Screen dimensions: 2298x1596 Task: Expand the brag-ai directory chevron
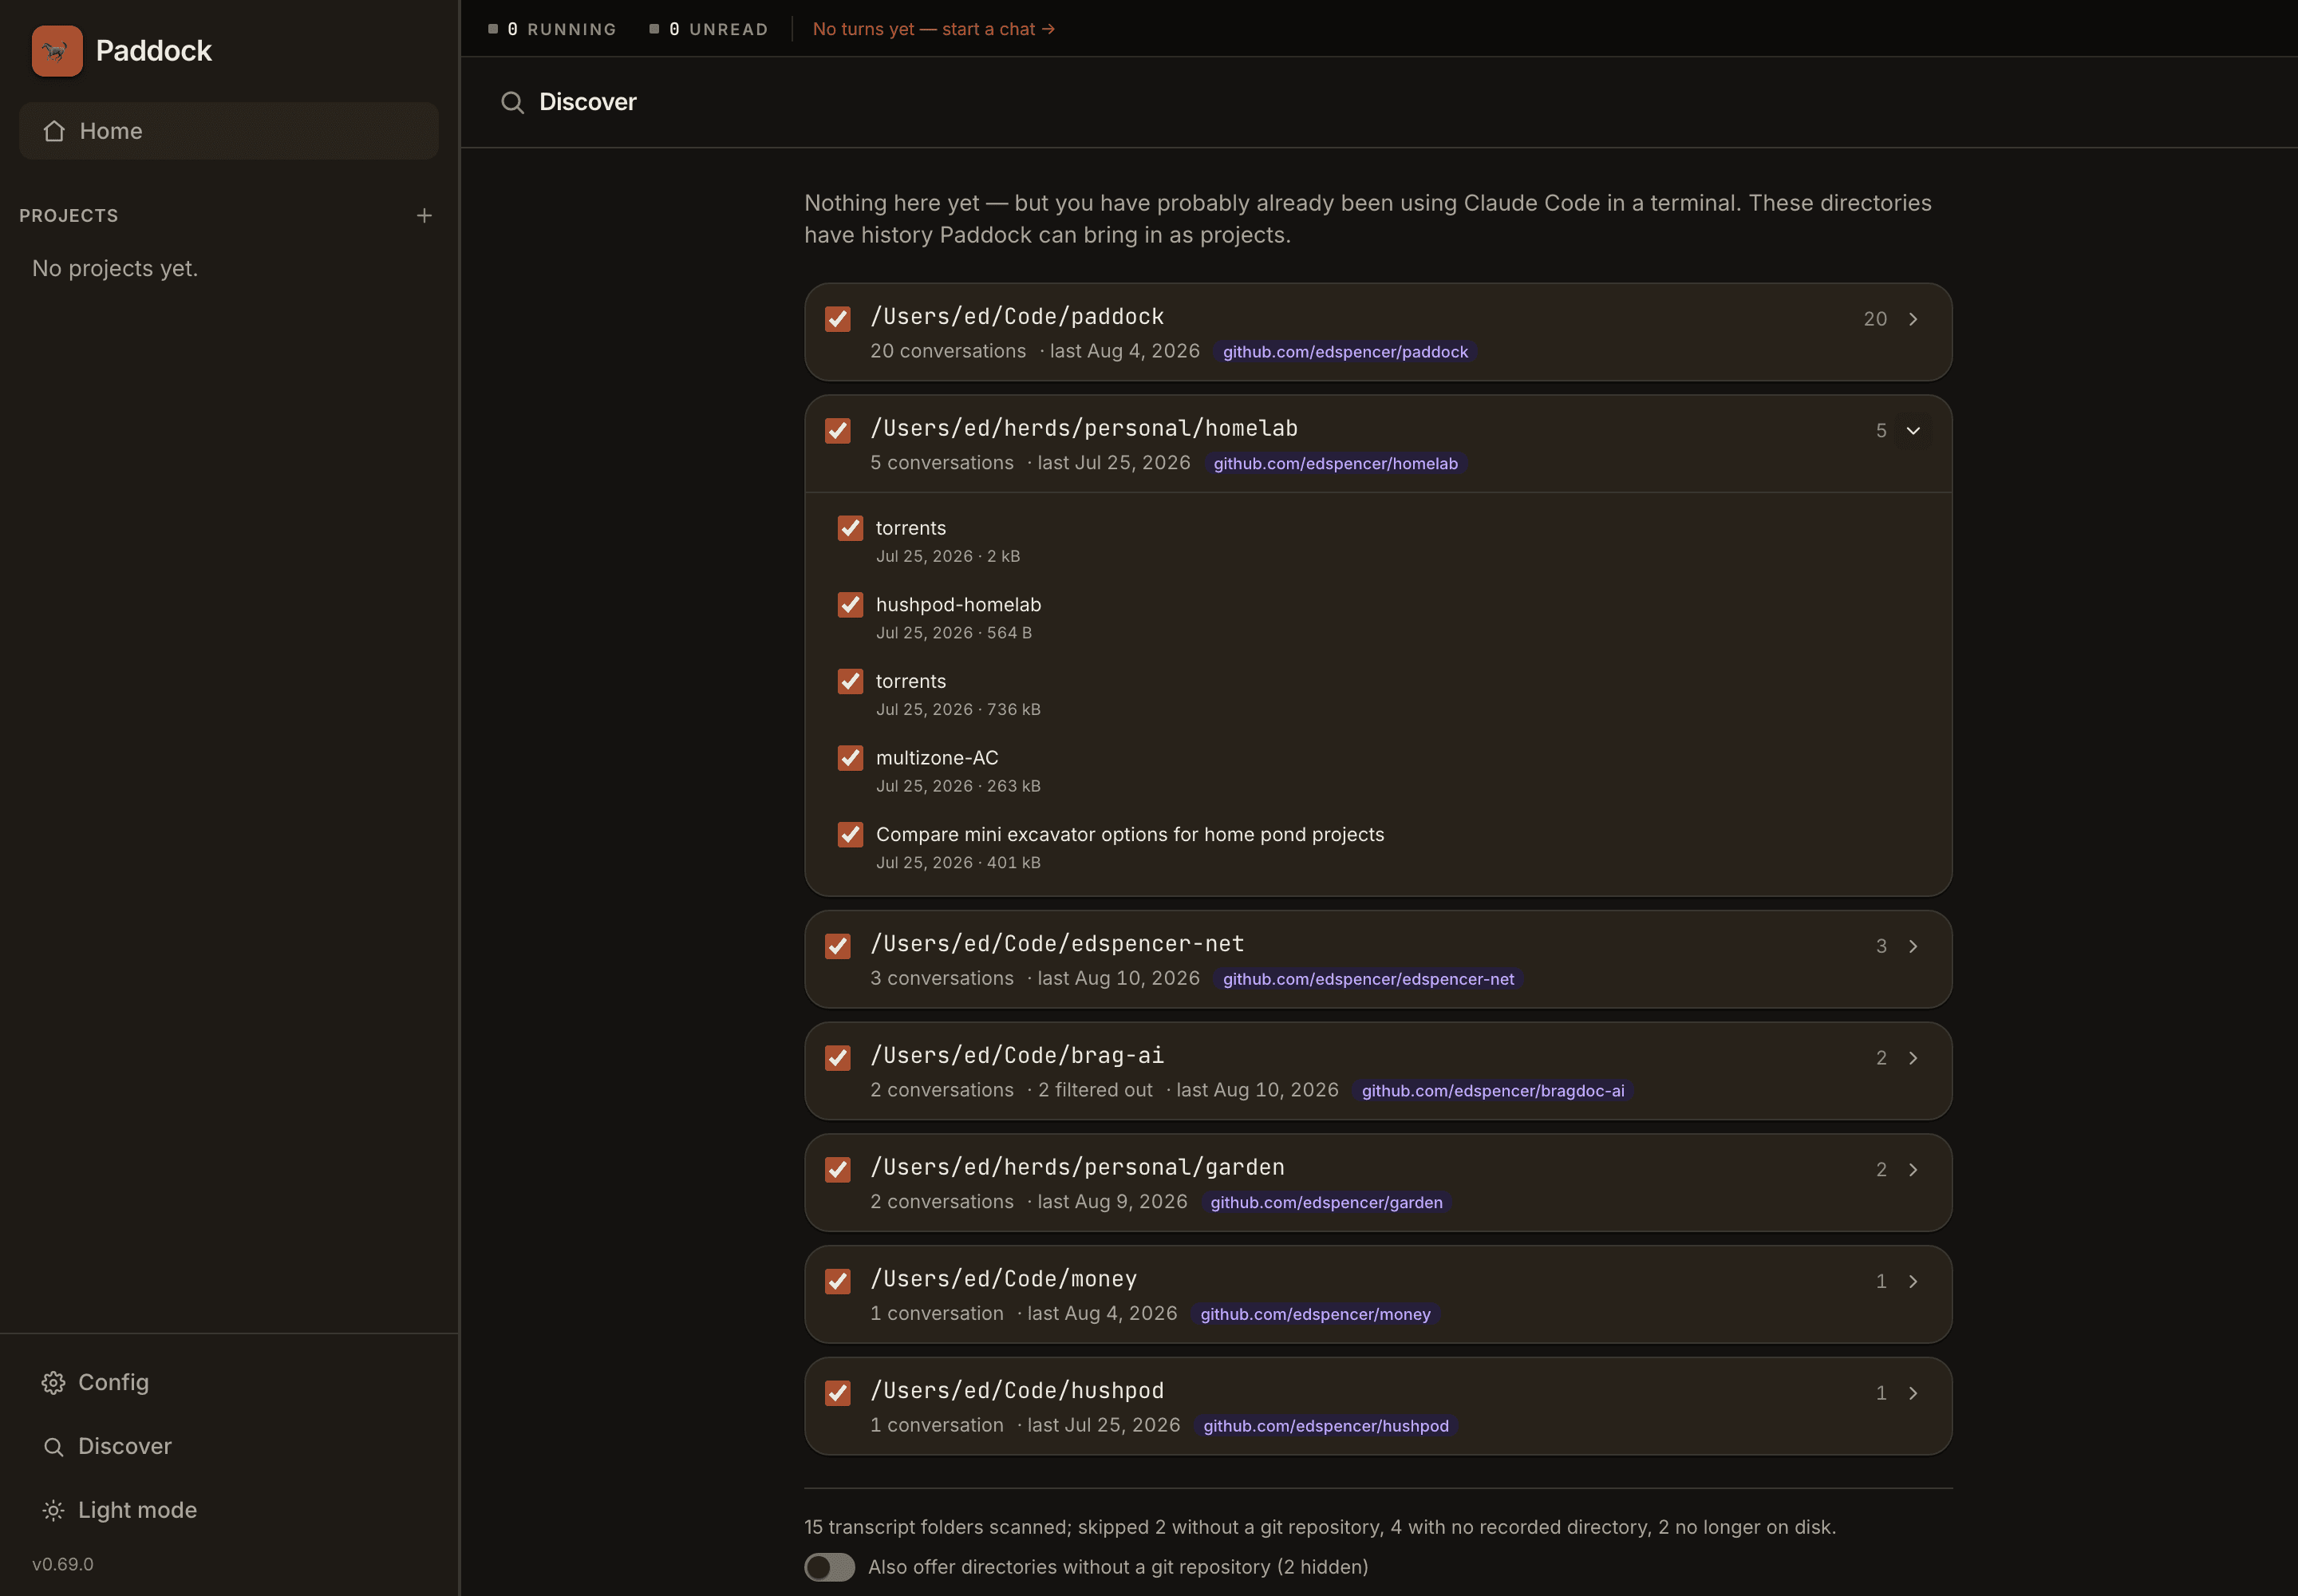click(1912, 1058)
